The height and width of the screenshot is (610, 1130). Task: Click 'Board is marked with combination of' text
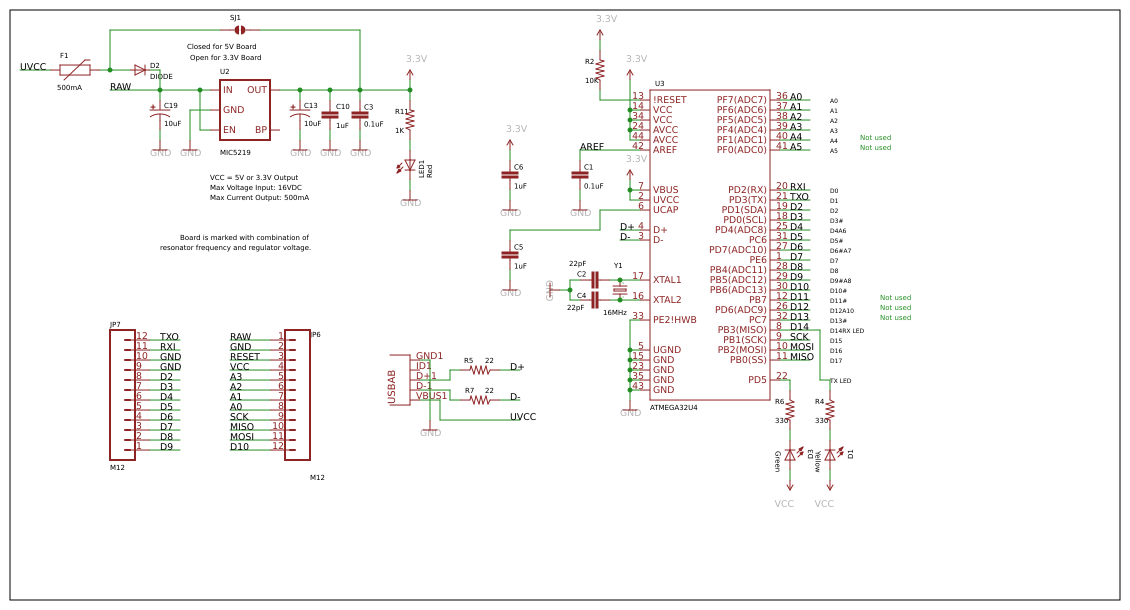244,237
